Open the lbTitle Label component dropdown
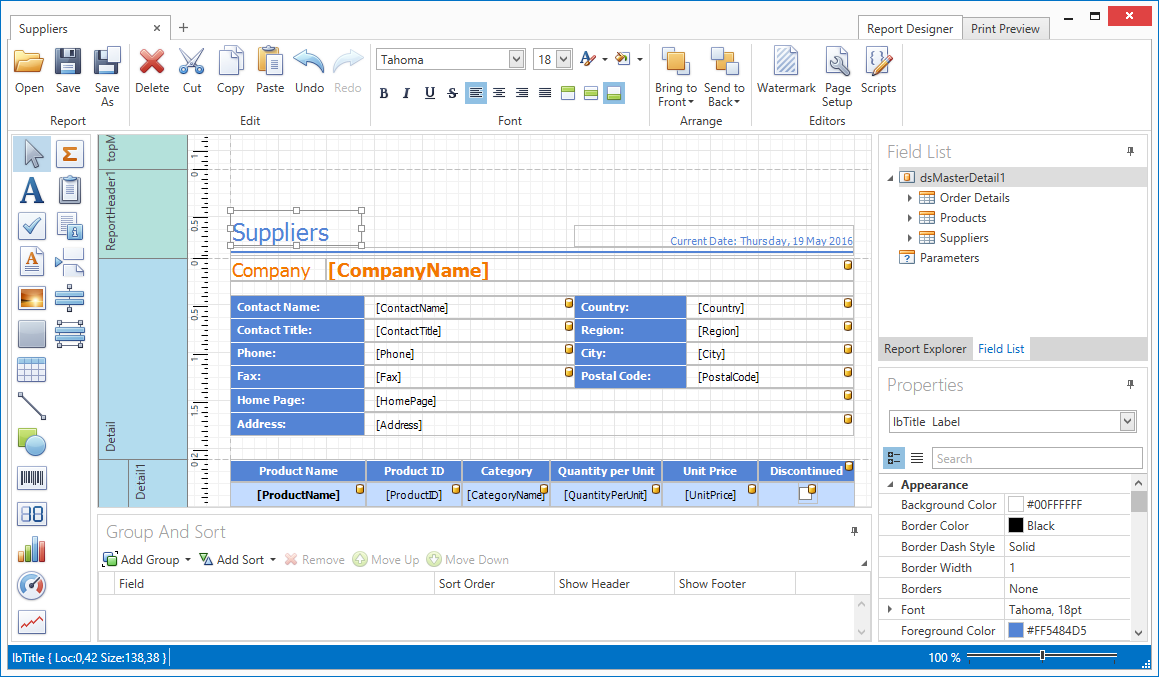Viewport: 1159px width, 677px height. point(1127,422)
